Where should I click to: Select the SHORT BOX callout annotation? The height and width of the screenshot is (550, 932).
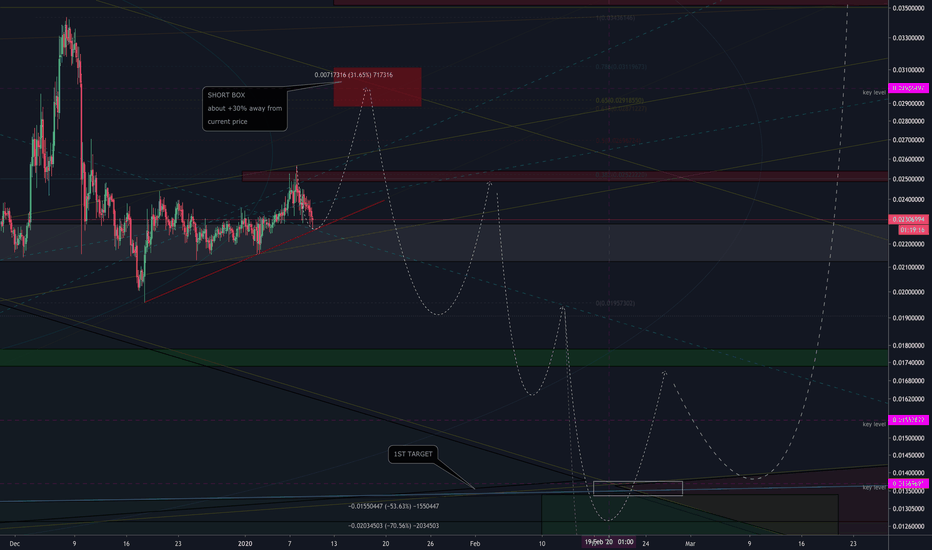tap(245, 109)
